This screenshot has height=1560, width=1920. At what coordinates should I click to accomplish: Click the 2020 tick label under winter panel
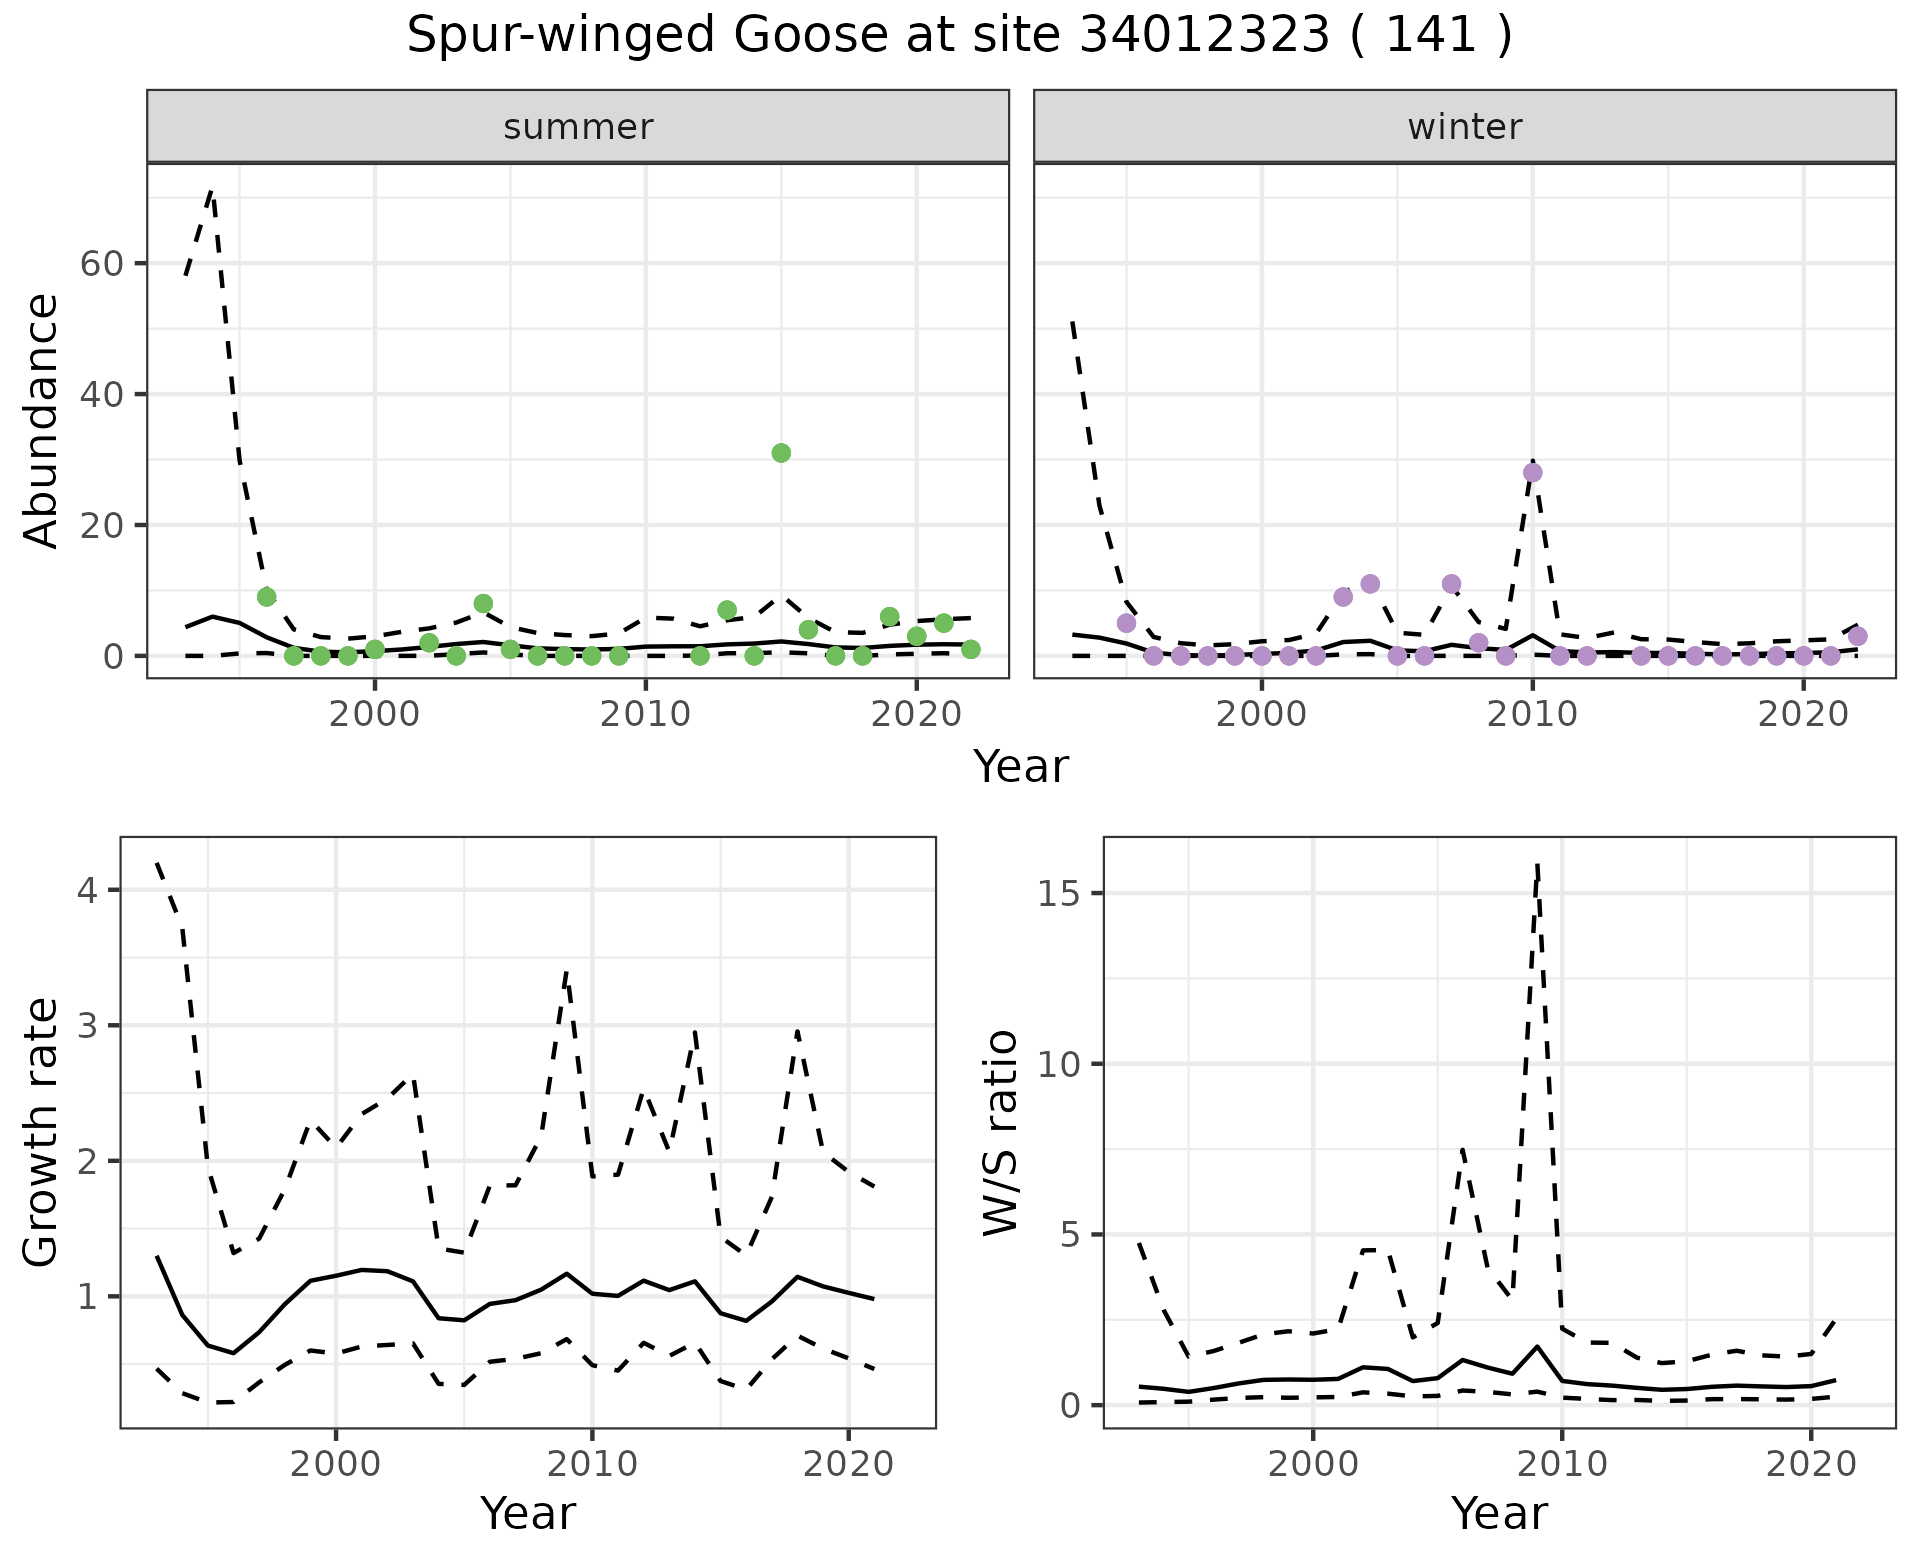(x=1802, y=714)
